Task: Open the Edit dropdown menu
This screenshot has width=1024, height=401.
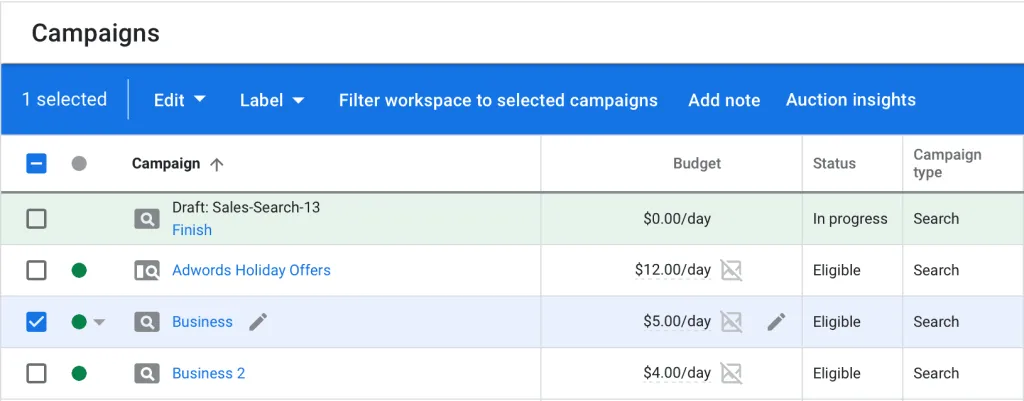Action: [180, 100]
